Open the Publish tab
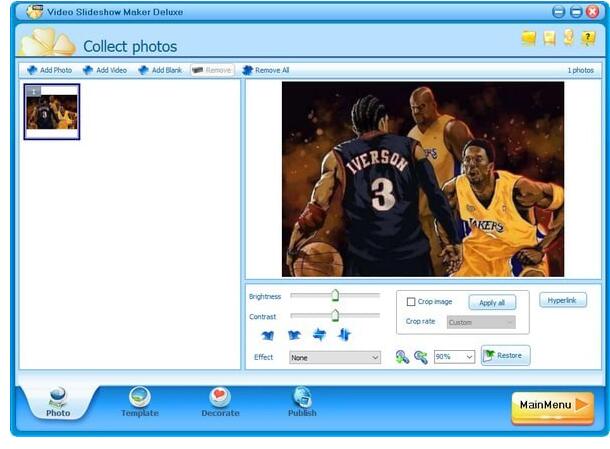The image size is (610, 449). [302, 402]
